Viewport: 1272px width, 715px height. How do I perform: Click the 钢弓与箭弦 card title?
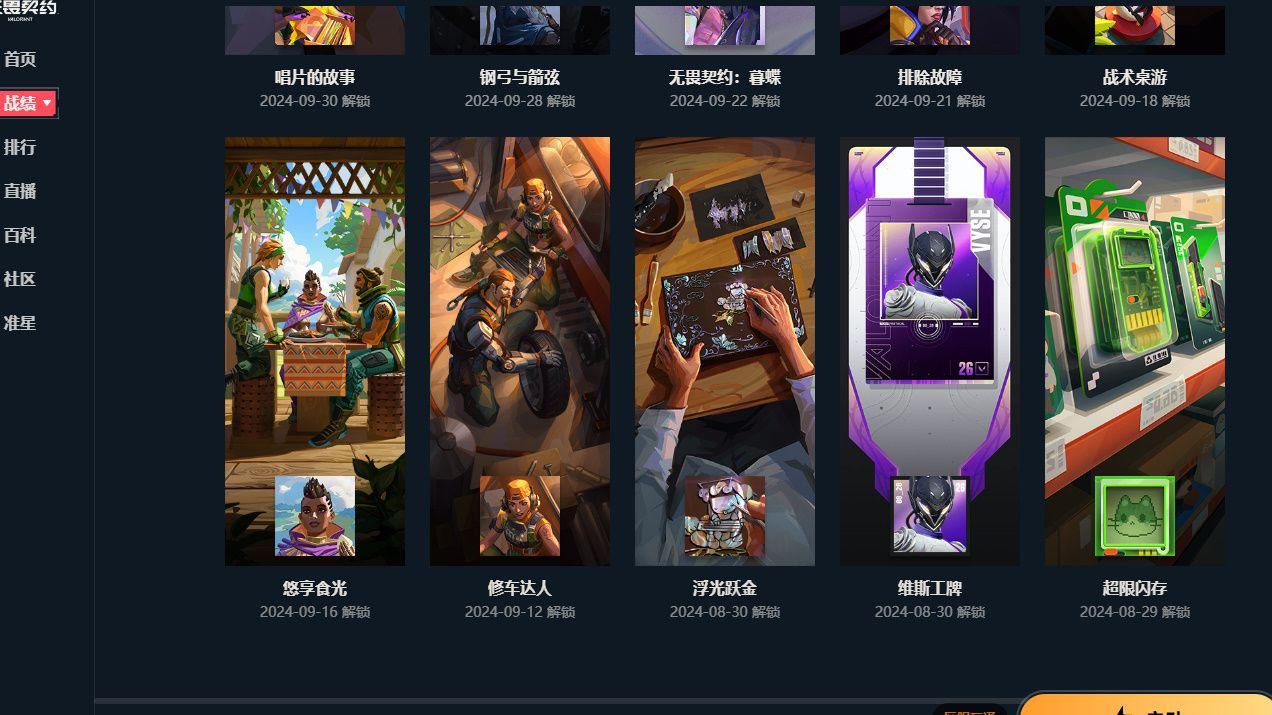[x=520, y=77]
